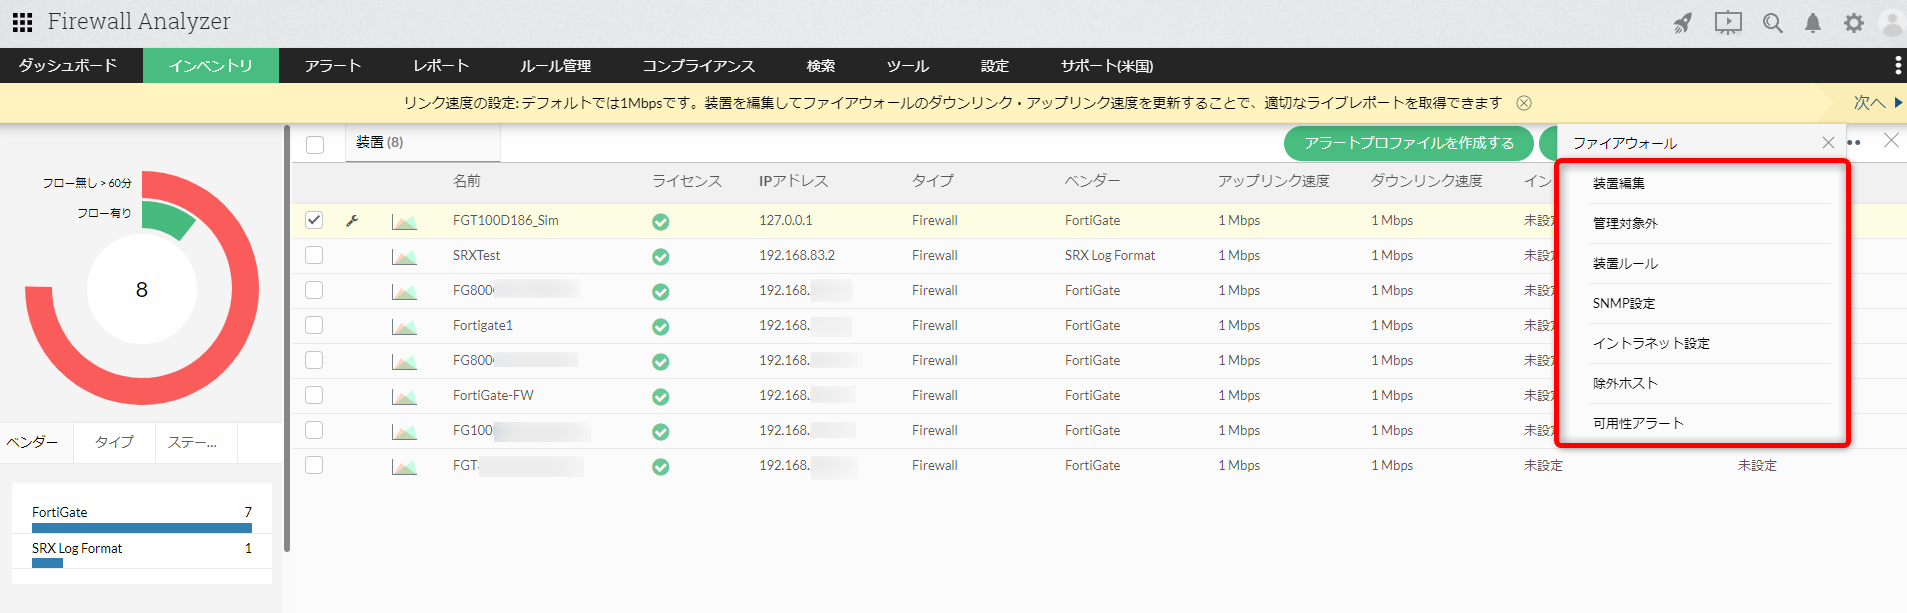
Task: Open the settings gear icon
Action: [x=1853, y=23]
